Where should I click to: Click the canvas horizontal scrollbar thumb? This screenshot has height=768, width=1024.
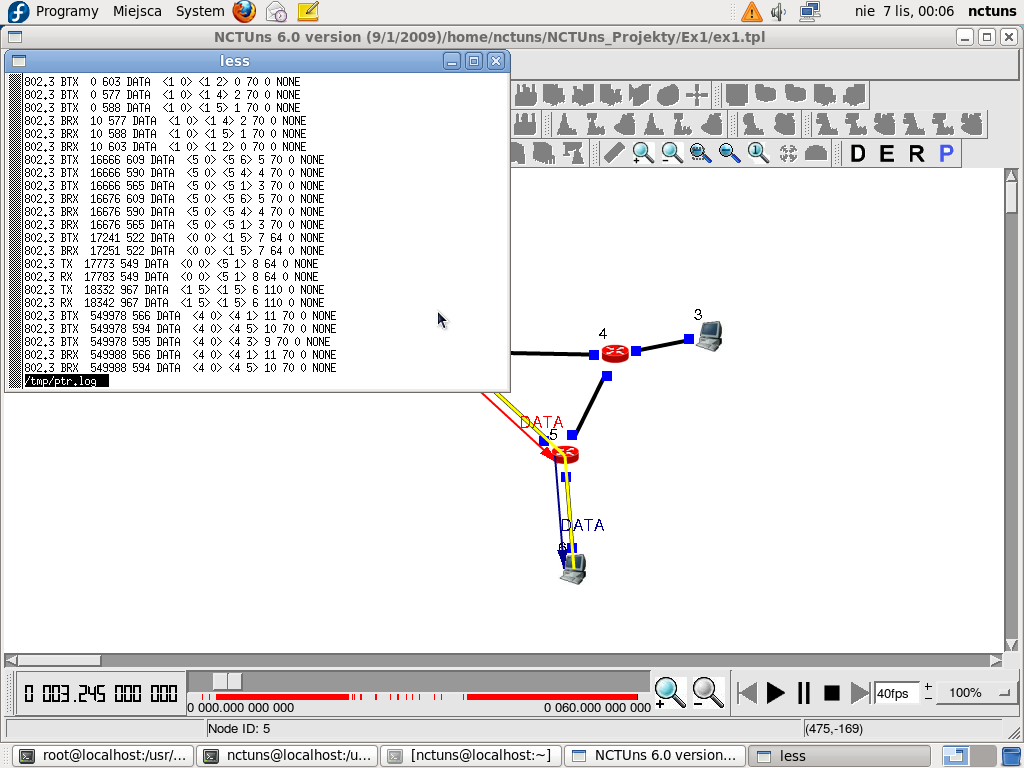tap(59, 660)
